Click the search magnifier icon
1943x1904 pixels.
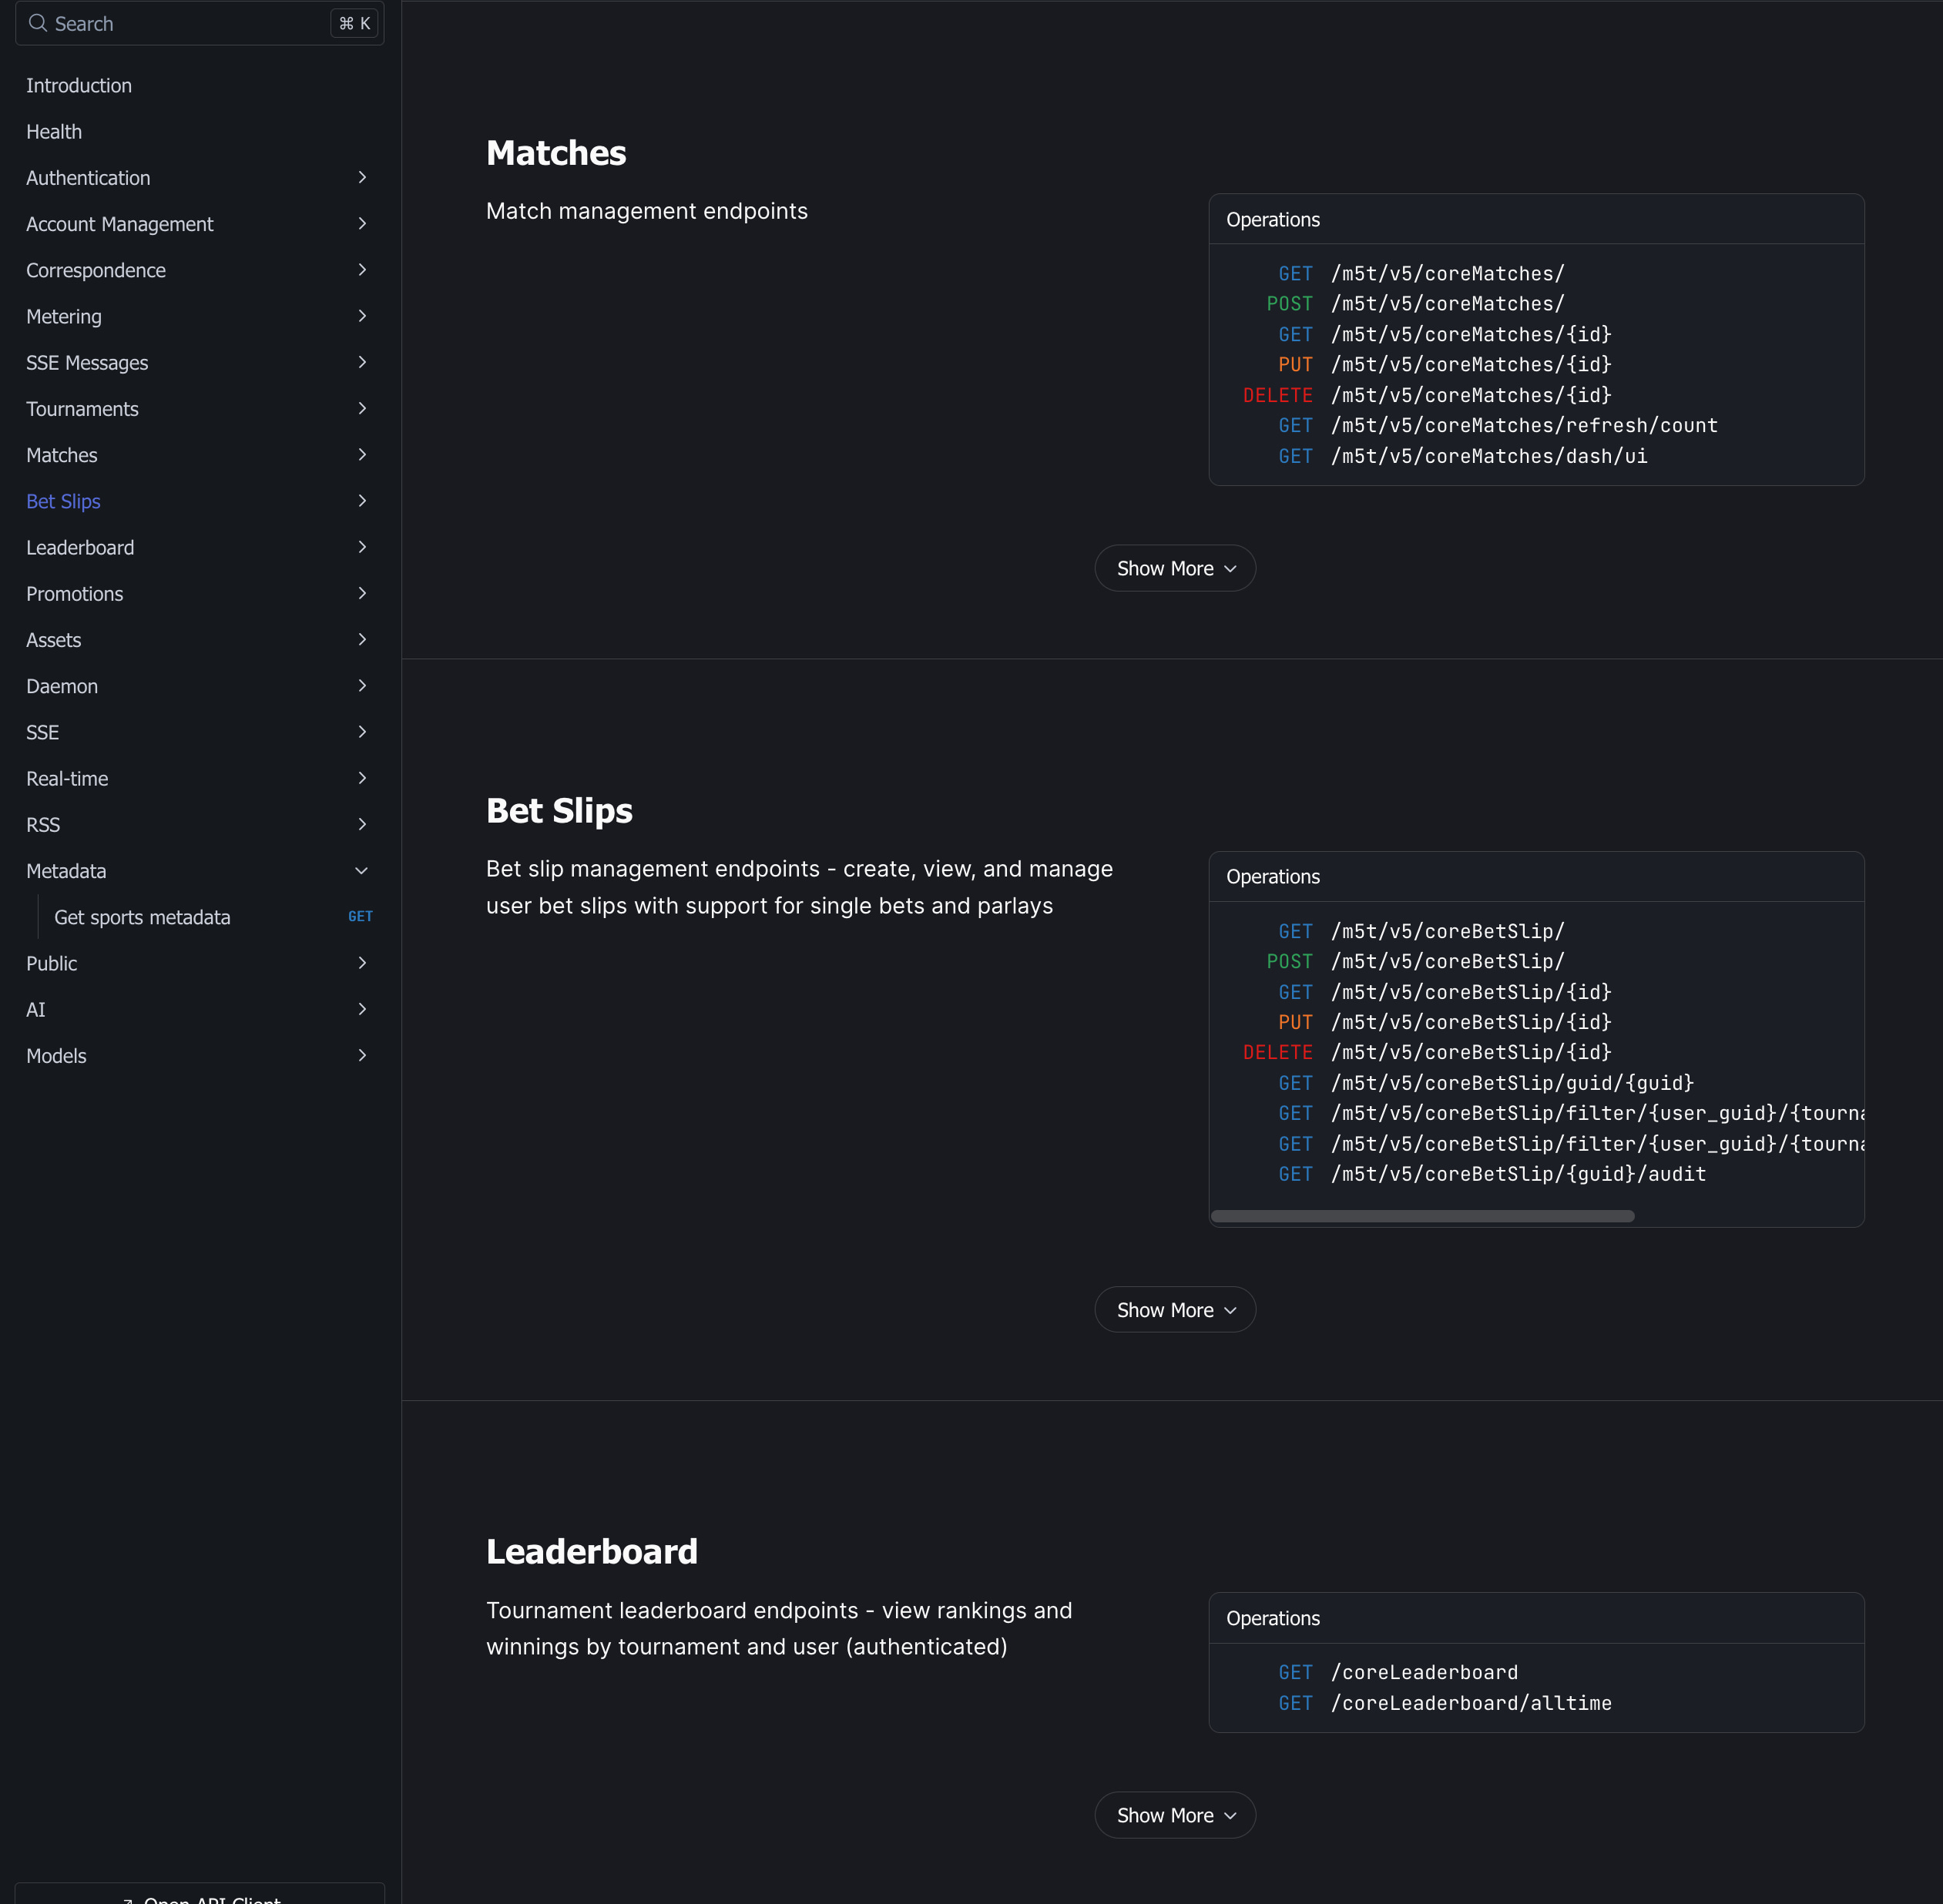38,23
